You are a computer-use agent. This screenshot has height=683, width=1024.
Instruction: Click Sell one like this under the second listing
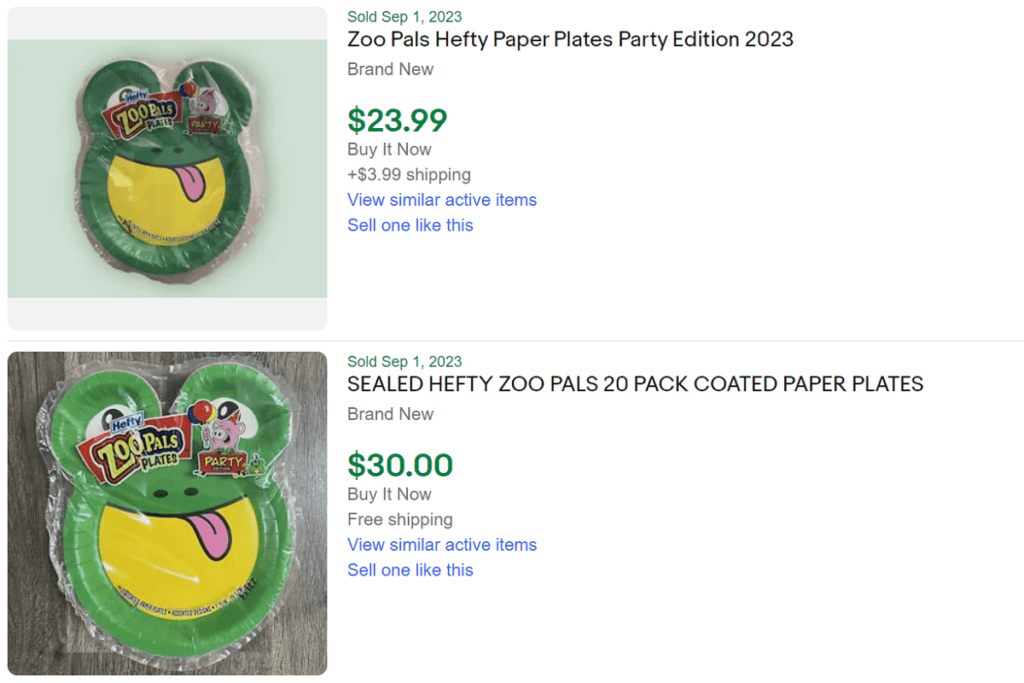point(410,570)
